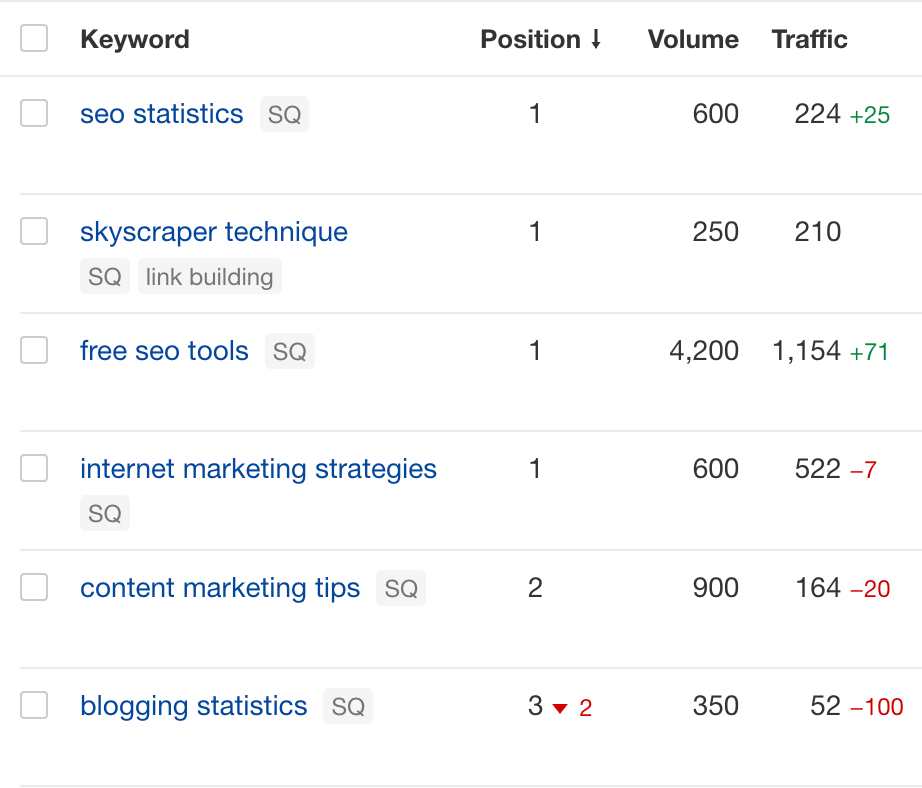Image resolution: width=922 pixels, height=788 pixels.
Task: Sort by the Volume column header
Action: (x=693, y=39)
